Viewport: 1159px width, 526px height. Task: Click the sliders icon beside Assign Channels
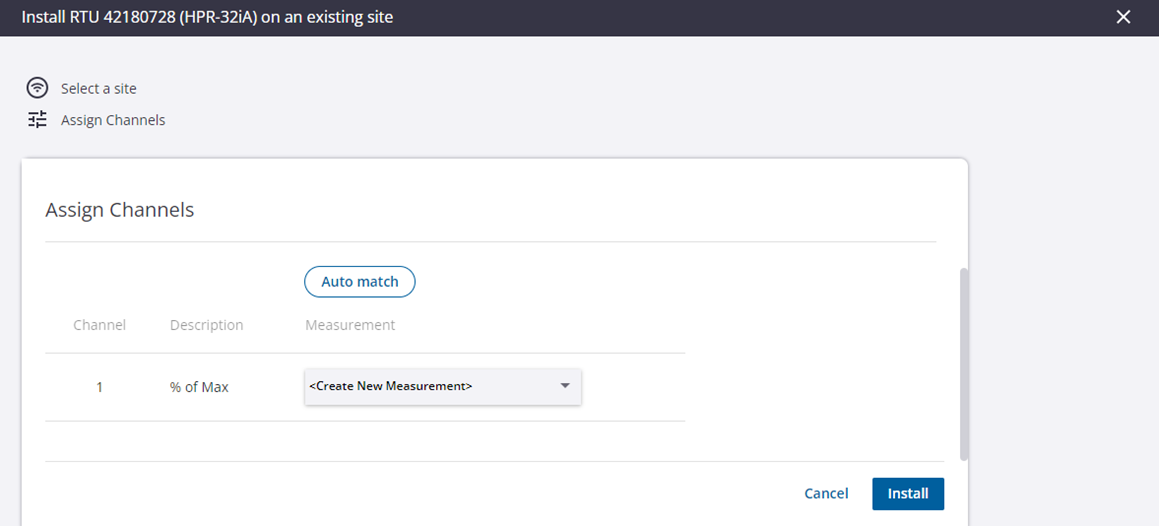(x=37, y=120)
